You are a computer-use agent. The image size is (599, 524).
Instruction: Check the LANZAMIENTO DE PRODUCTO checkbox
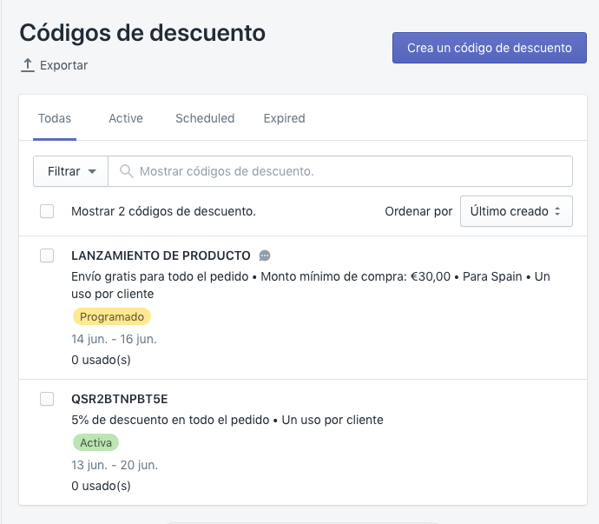[47, 256]
